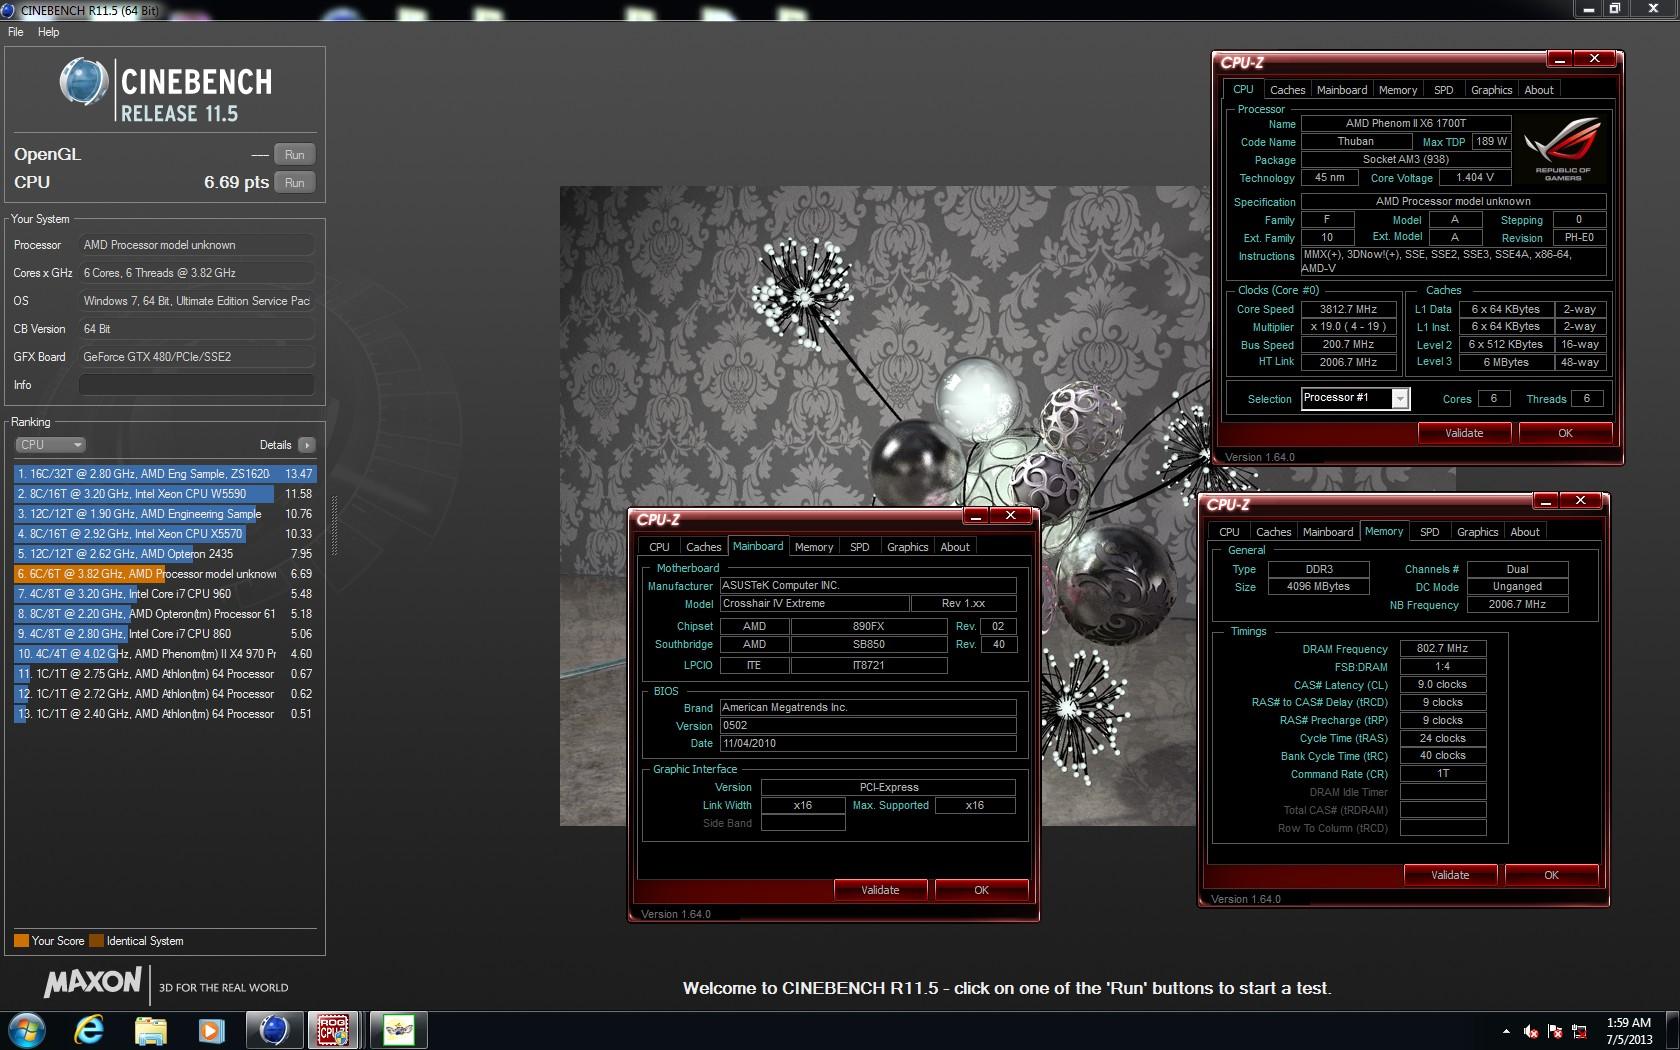This screenshot has width=1680, height=1050.
Task: Click OK in top CPU-Z window
Action: (1565, 433)
